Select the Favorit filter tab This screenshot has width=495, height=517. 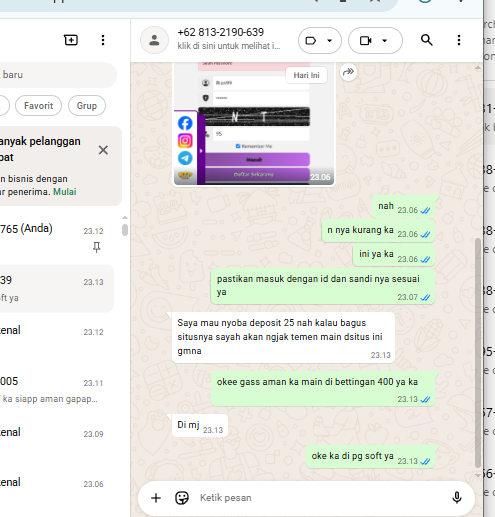click(x=38, y=106)
